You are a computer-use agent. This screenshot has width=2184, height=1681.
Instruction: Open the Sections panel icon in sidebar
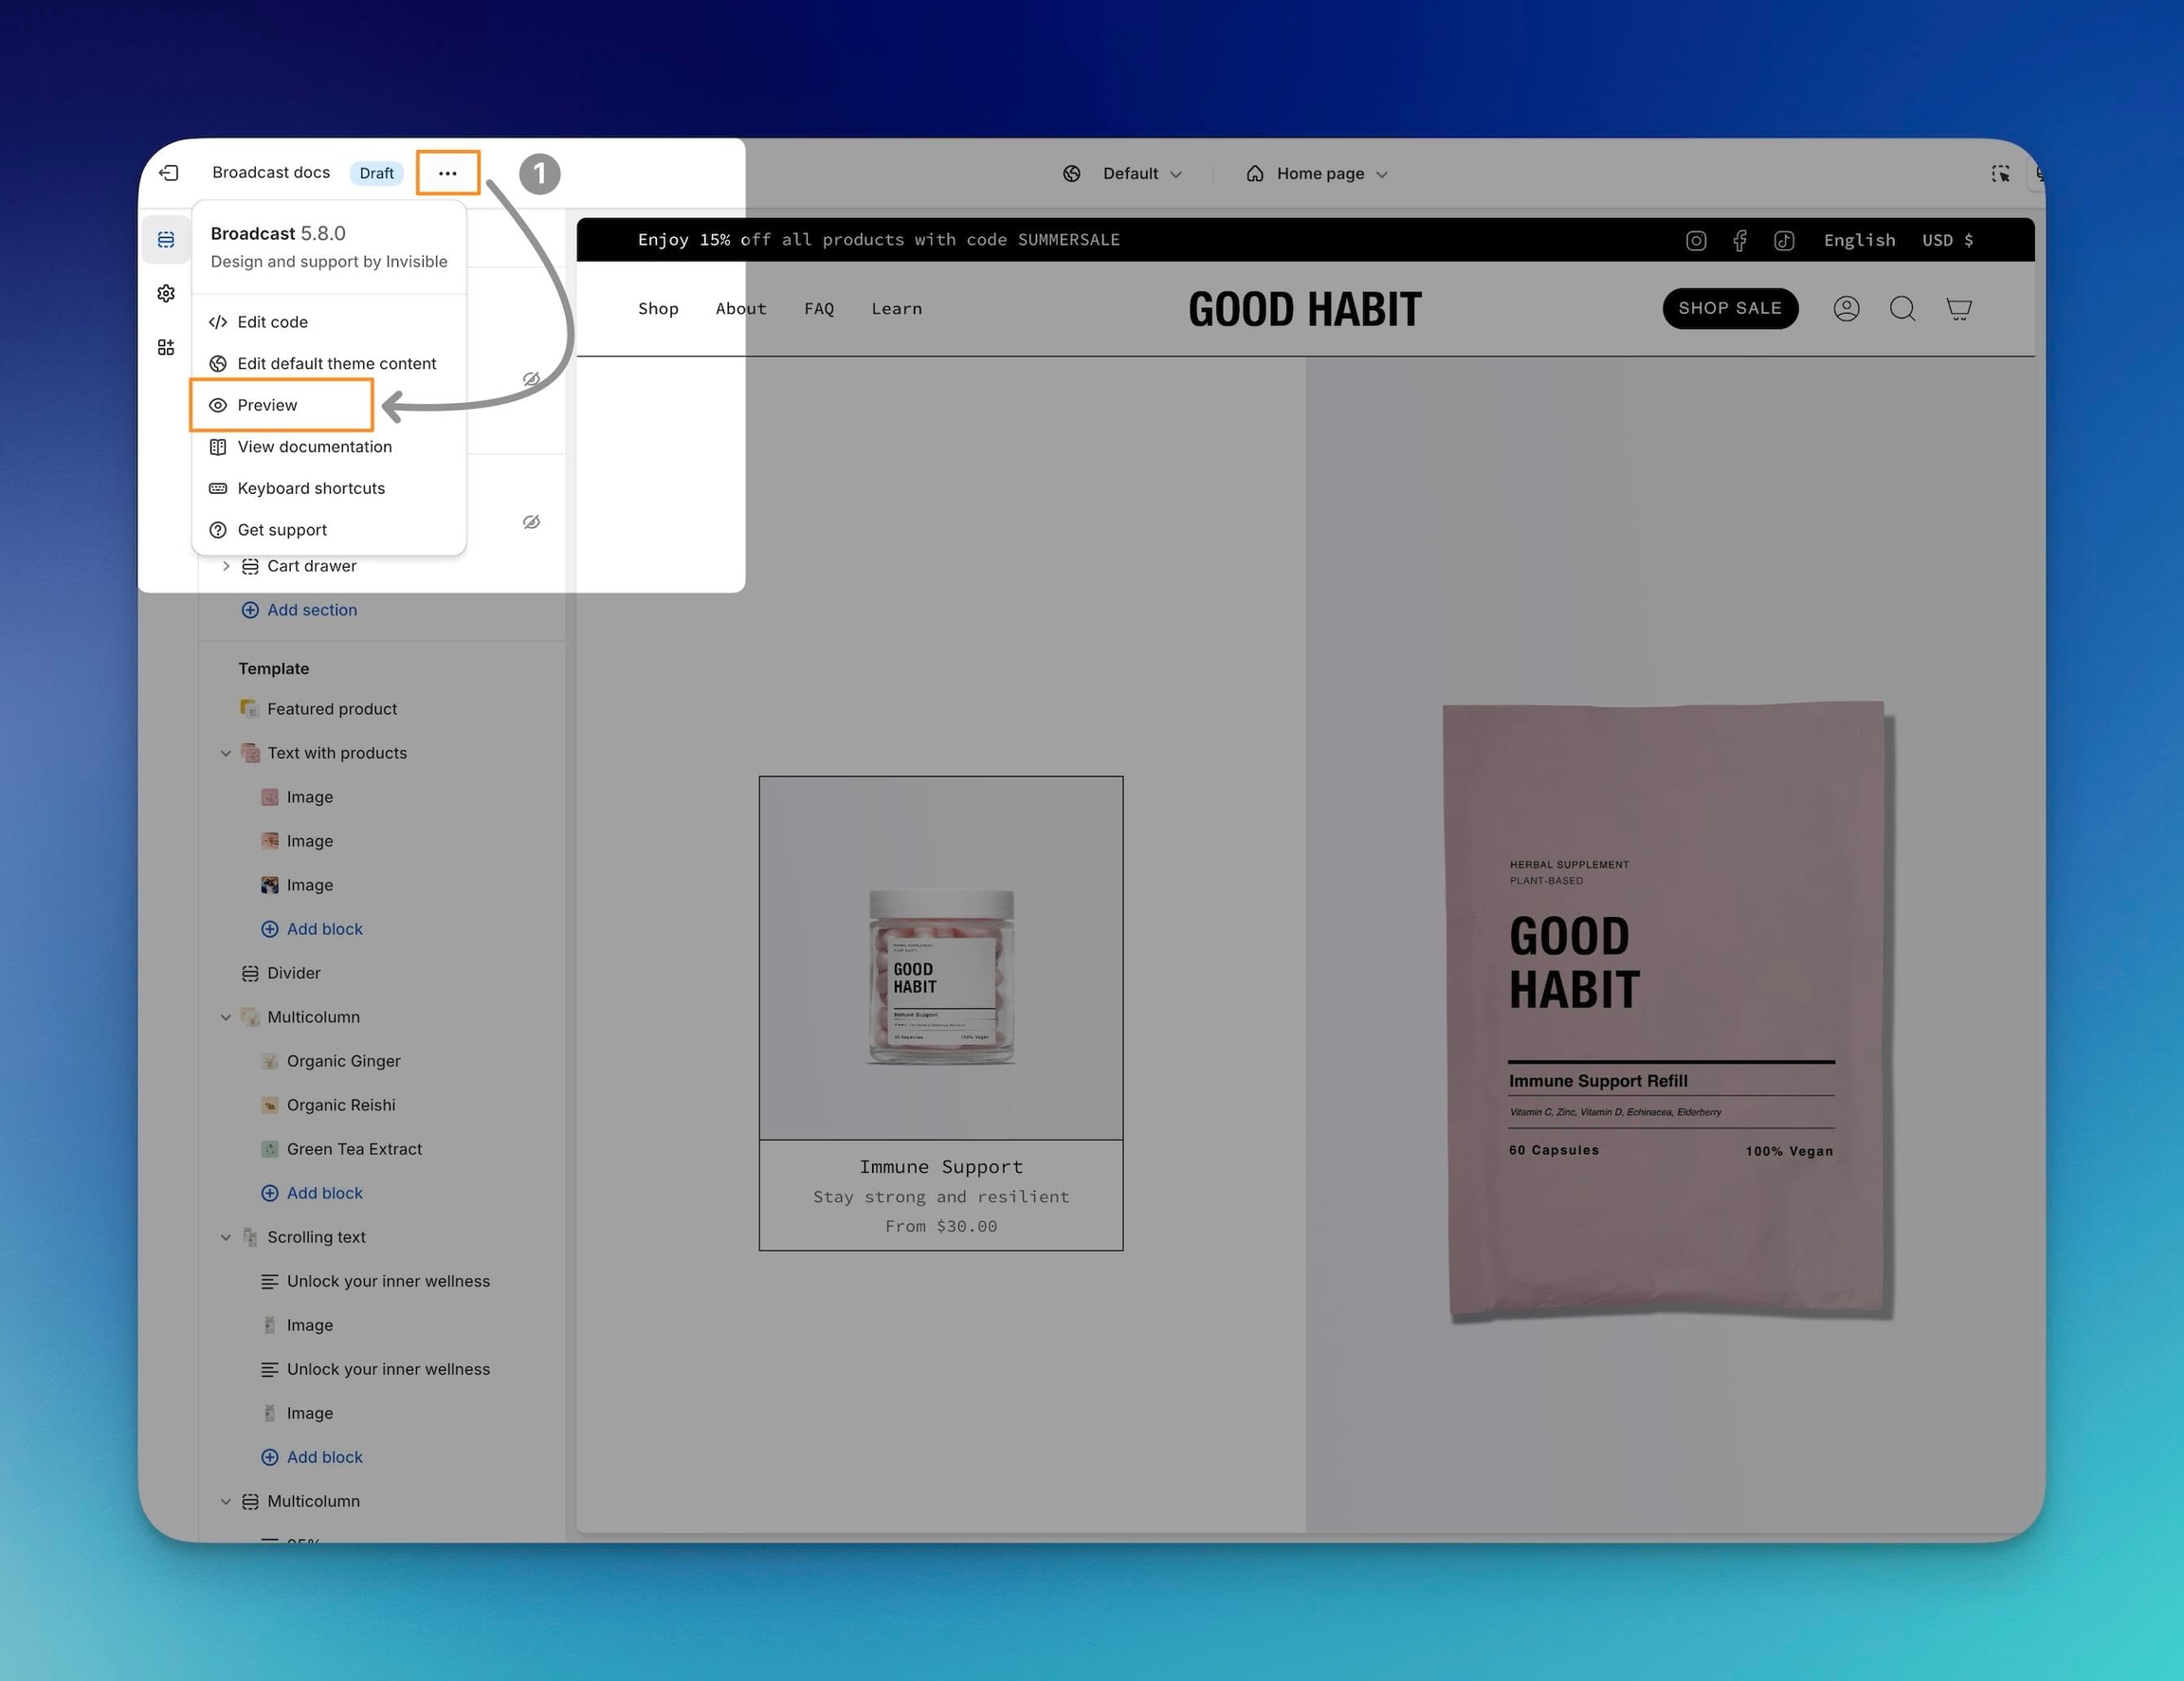[166, 240]
